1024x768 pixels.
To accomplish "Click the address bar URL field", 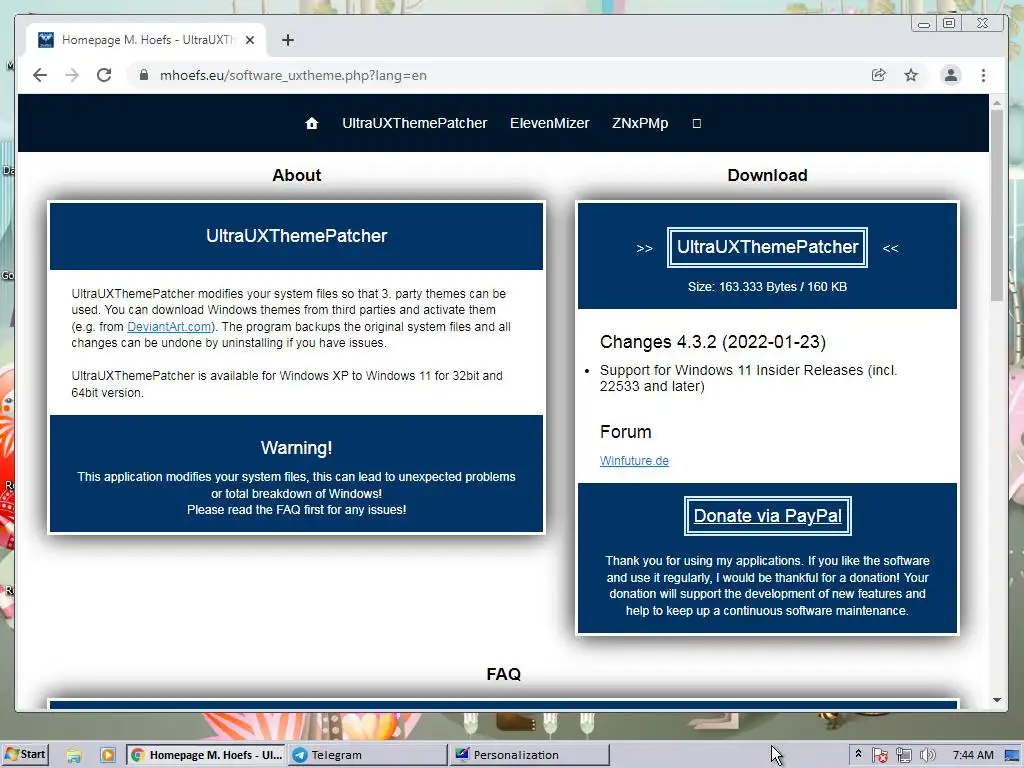I will pyautogui.click(x=496, y=75).
